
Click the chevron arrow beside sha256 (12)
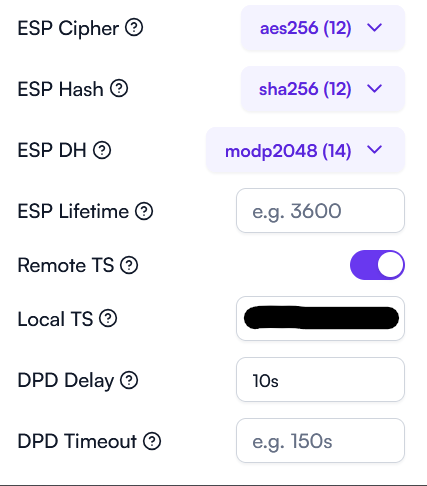pos(374,88)
